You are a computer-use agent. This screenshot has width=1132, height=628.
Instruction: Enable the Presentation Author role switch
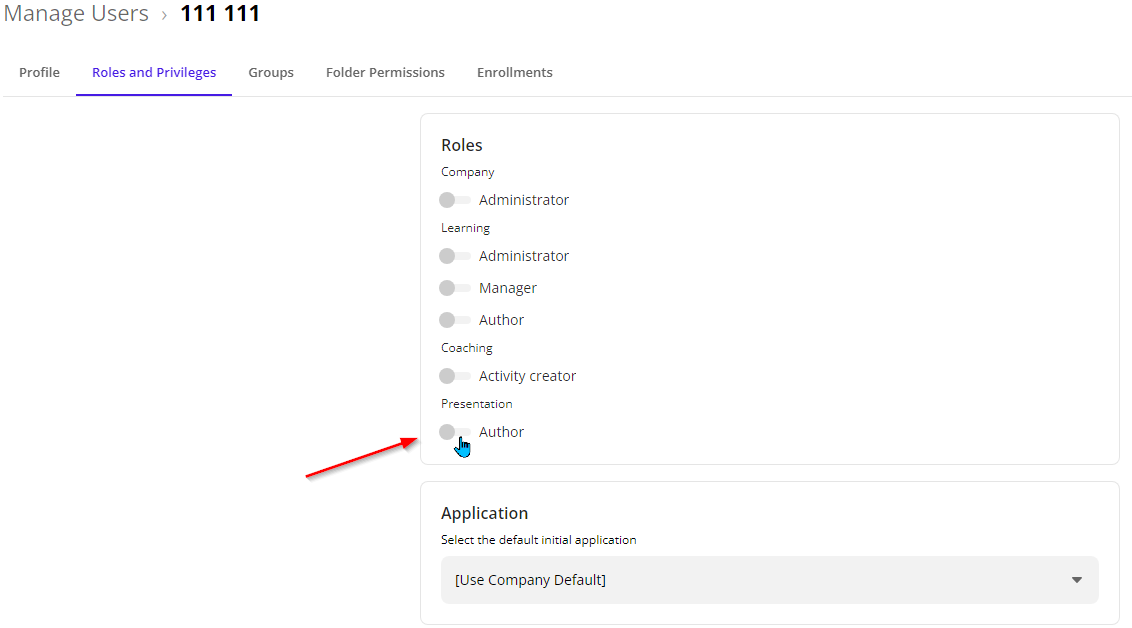455,432
